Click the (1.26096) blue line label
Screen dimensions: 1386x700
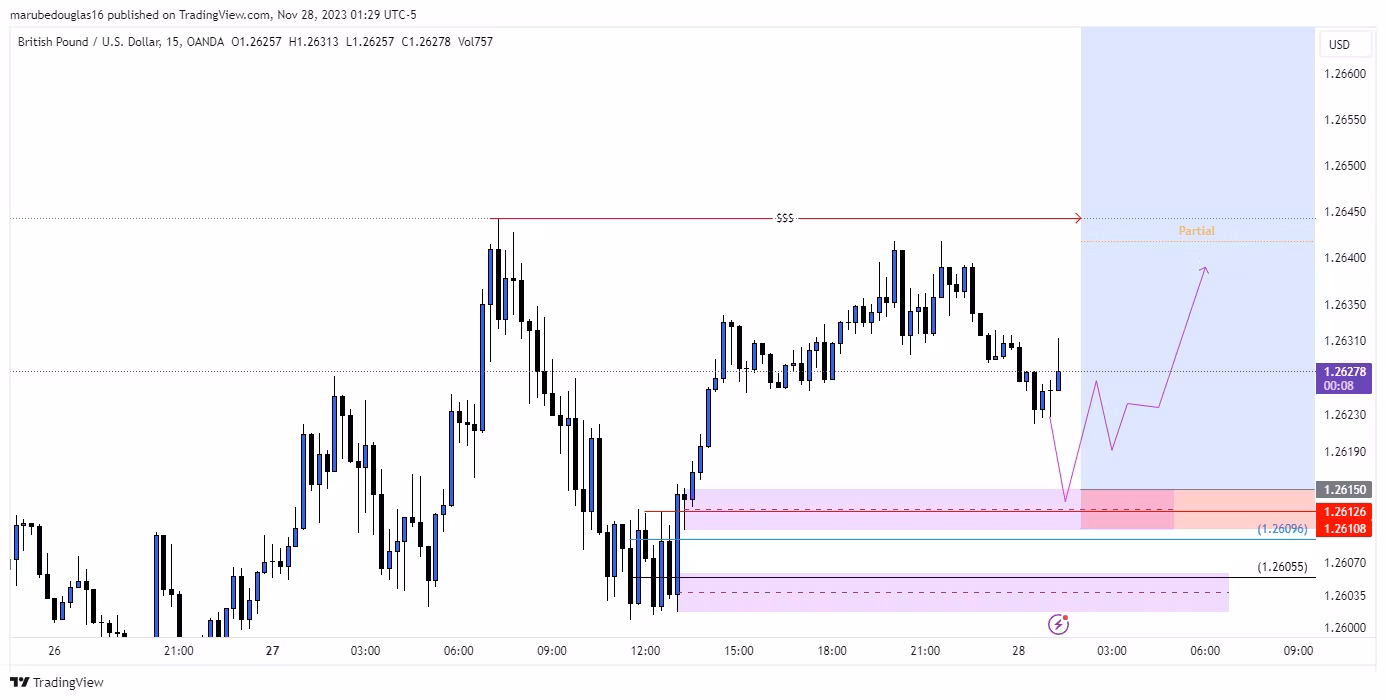tap(1282, 529)
